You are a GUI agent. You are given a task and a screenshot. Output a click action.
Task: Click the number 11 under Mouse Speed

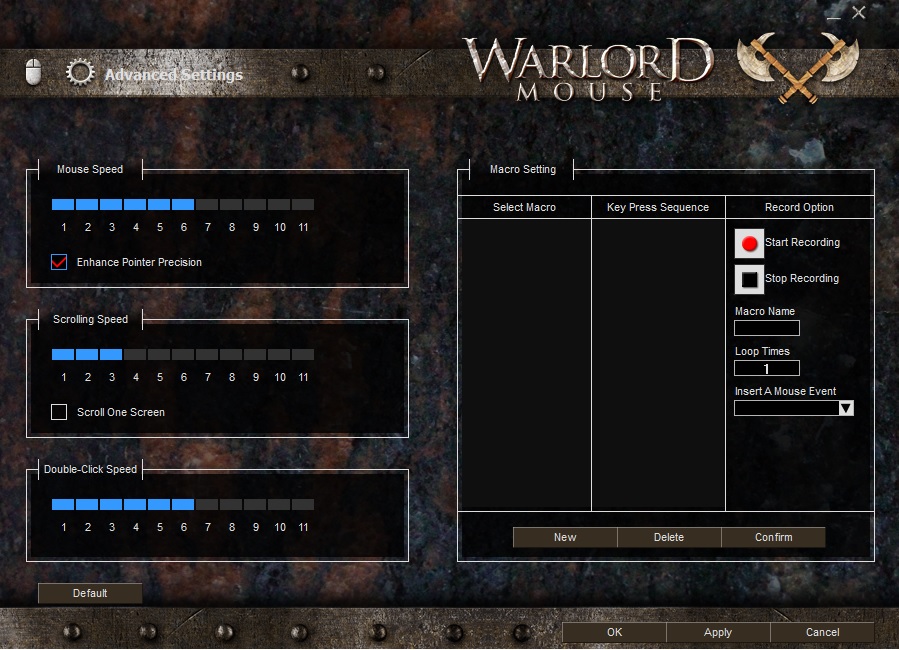pos(303,228)
